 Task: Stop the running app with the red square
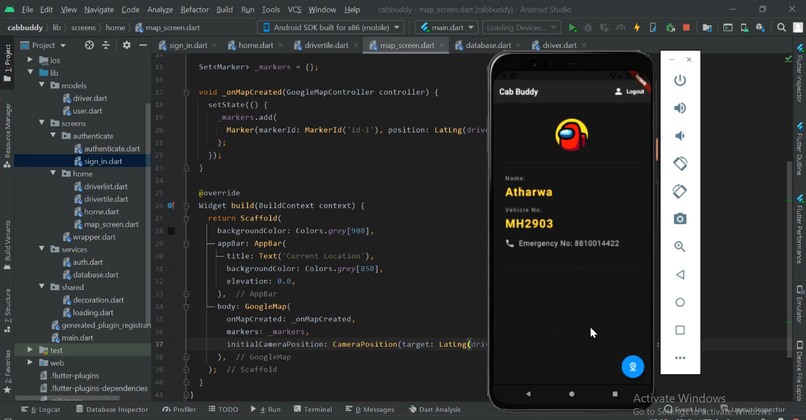(686, 28)
